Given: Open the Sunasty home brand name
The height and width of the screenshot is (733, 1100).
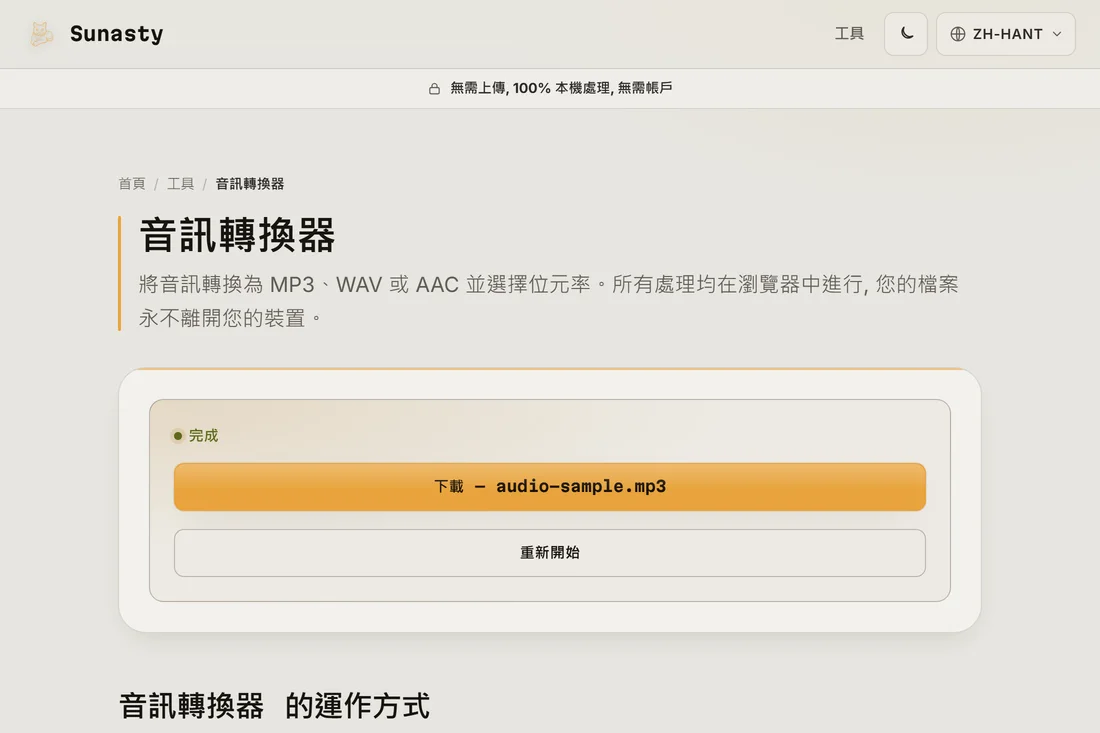Looking at the screenshot, I should click(x=116, y=34).
